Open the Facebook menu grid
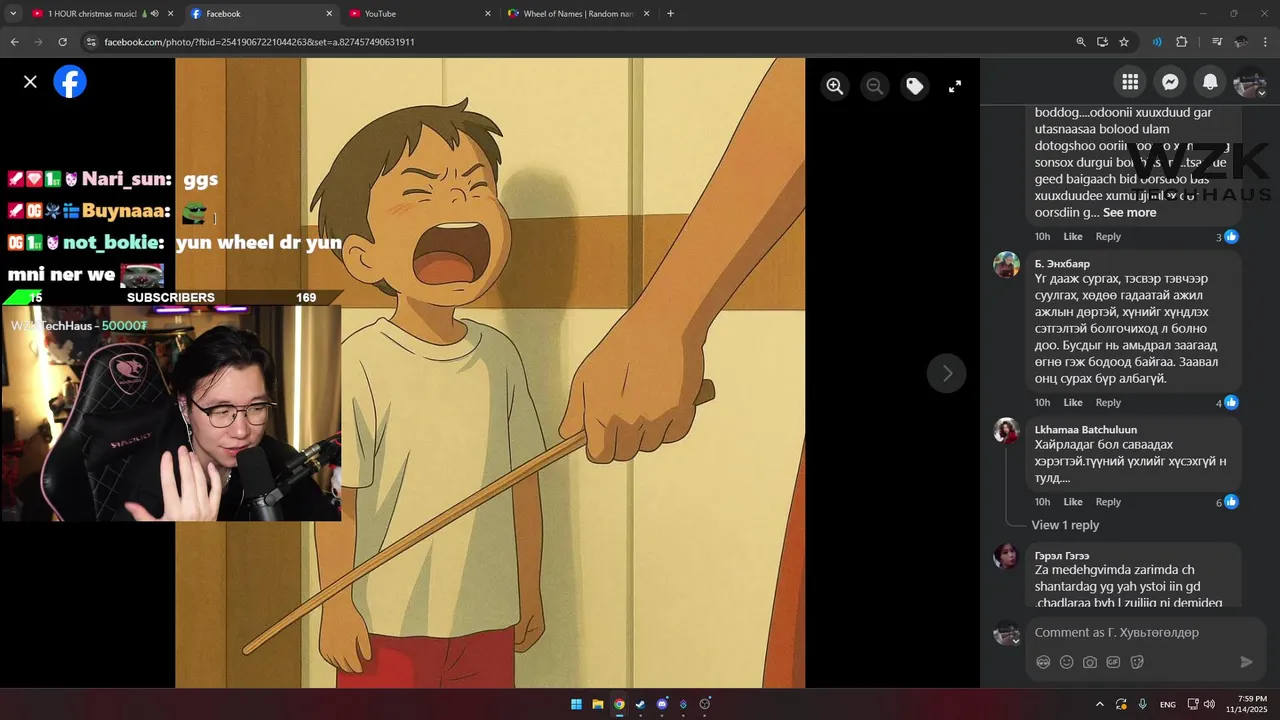This screenshot has height=720, width=1280. (1130, 82)
